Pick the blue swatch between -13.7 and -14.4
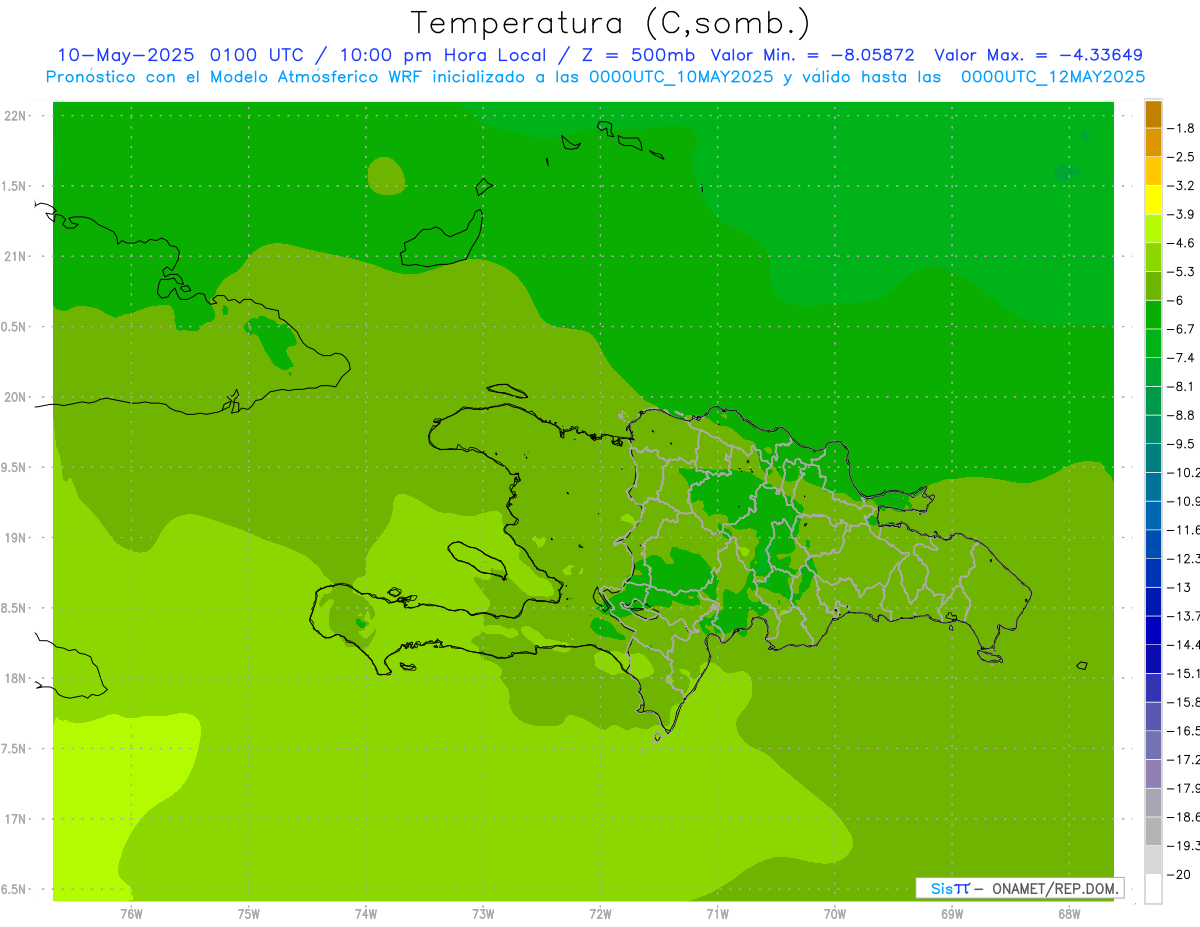Viewport: 1200px width, 927px height. coord(1153,630)
